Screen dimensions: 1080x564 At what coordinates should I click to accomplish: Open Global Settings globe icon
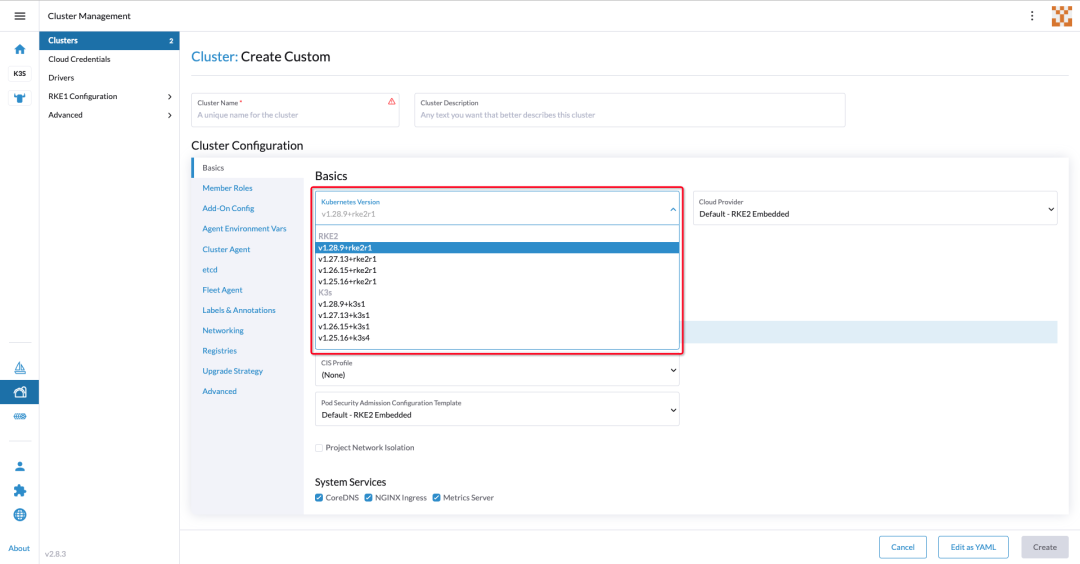(20, 515)
